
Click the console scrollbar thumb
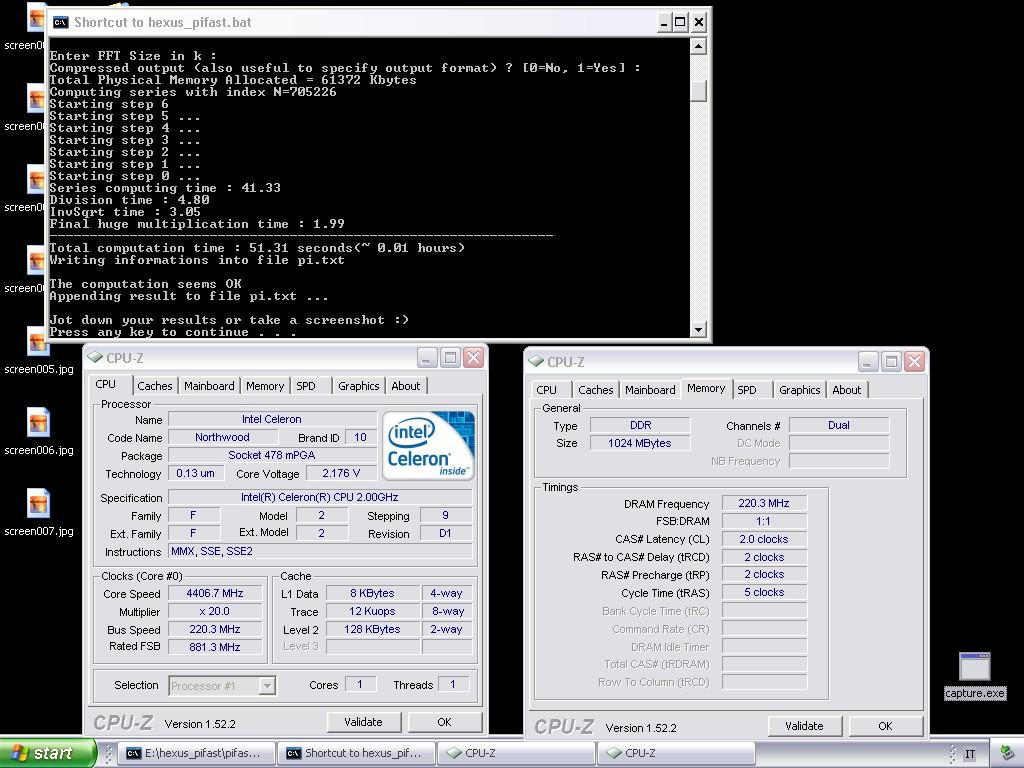(x=698, y=91)
